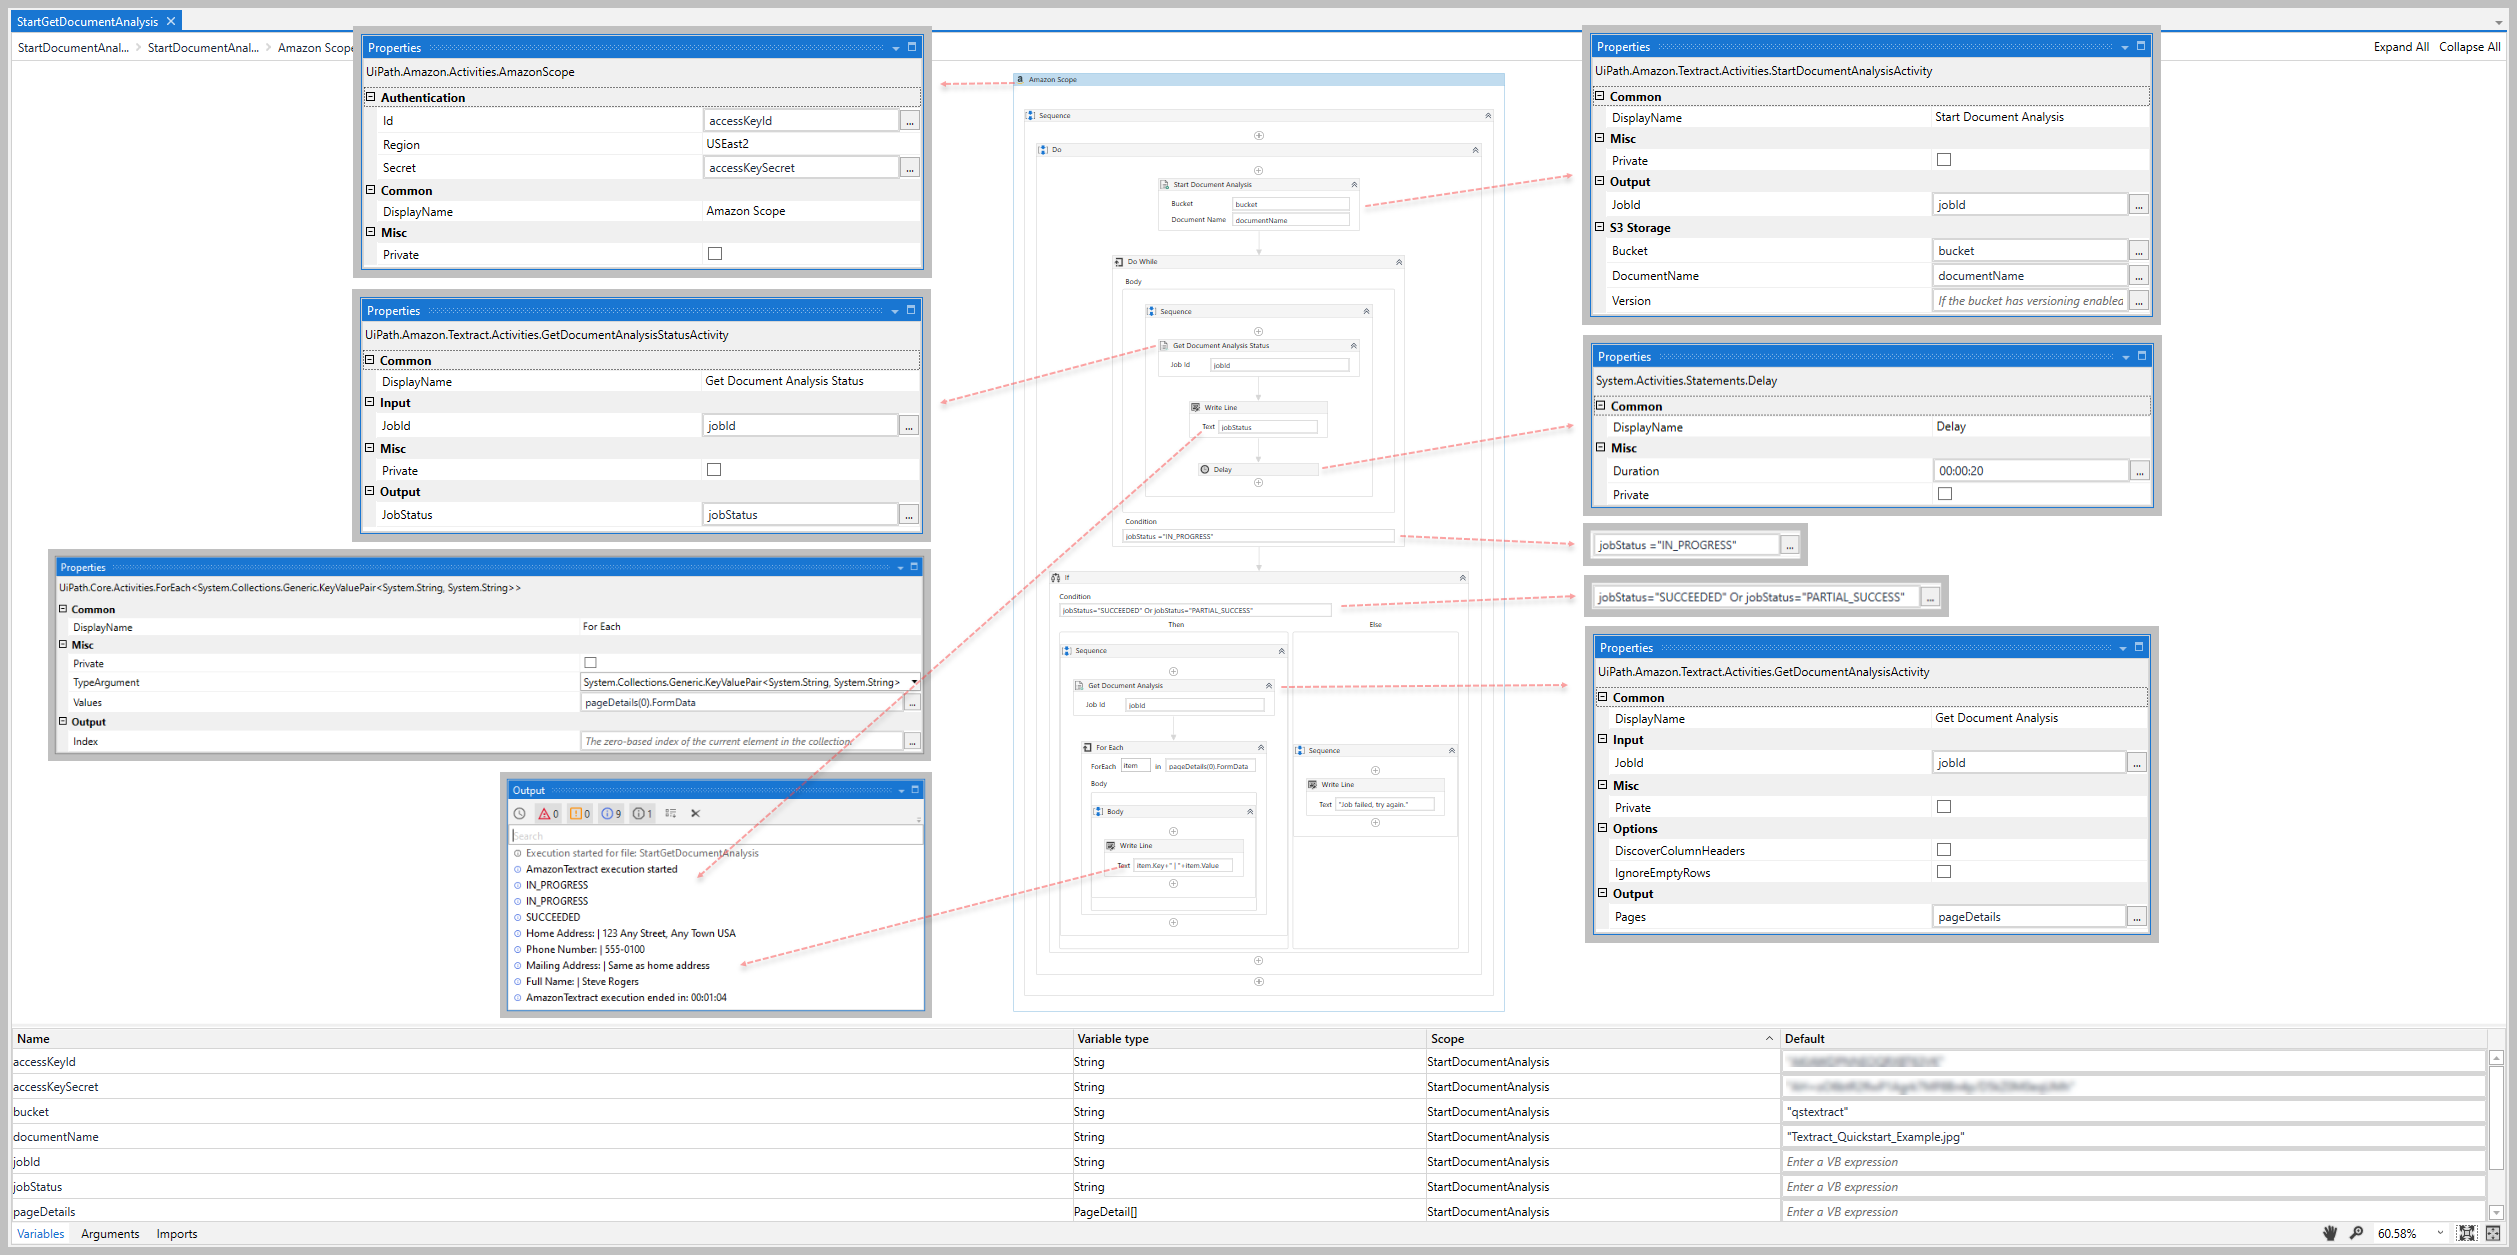Enable DiscoverColumnHeaders for Get Document Analysis
The height and width of the screenshot is (1255, 2517).
pyautogui.click(x=1943, y=849)
